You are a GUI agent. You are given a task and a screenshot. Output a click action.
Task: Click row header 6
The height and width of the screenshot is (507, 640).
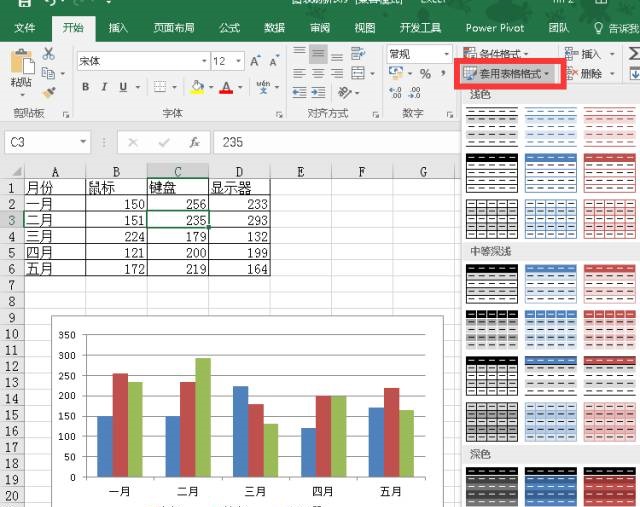click(12, 269)
